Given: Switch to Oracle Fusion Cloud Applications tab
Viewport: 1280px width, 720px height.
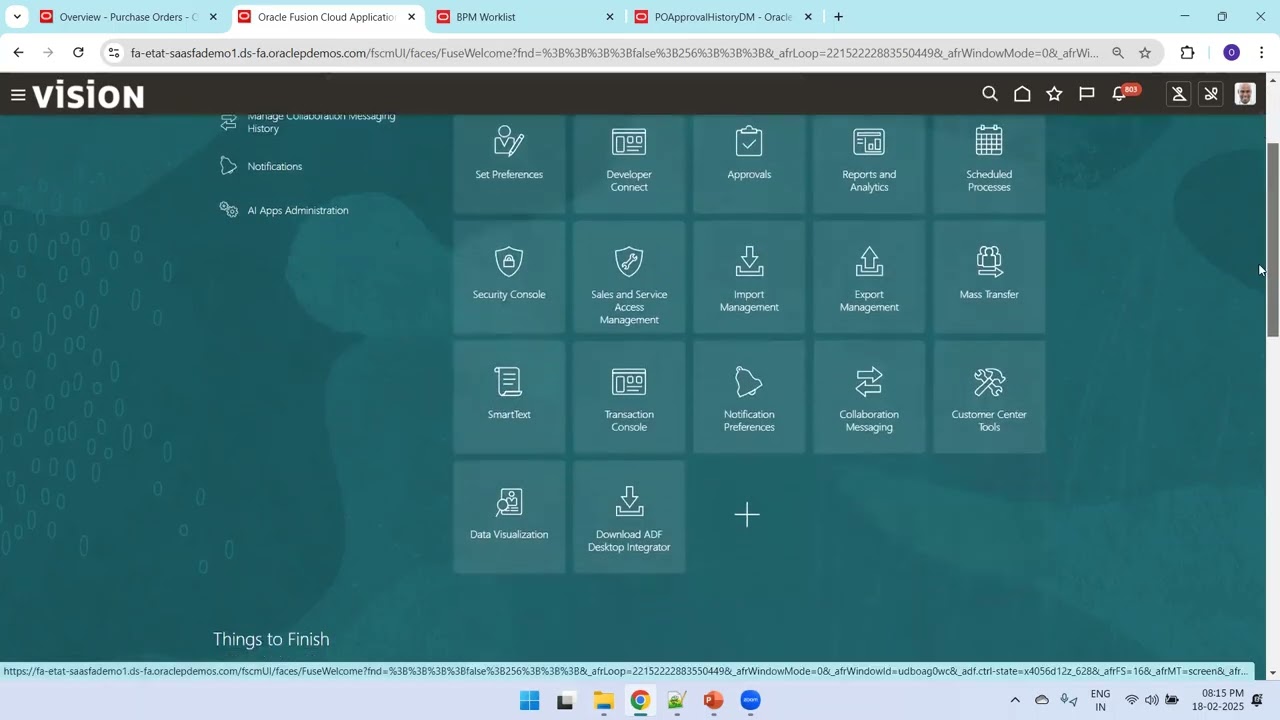Looking at the screenshot, I should pos(327,17).
